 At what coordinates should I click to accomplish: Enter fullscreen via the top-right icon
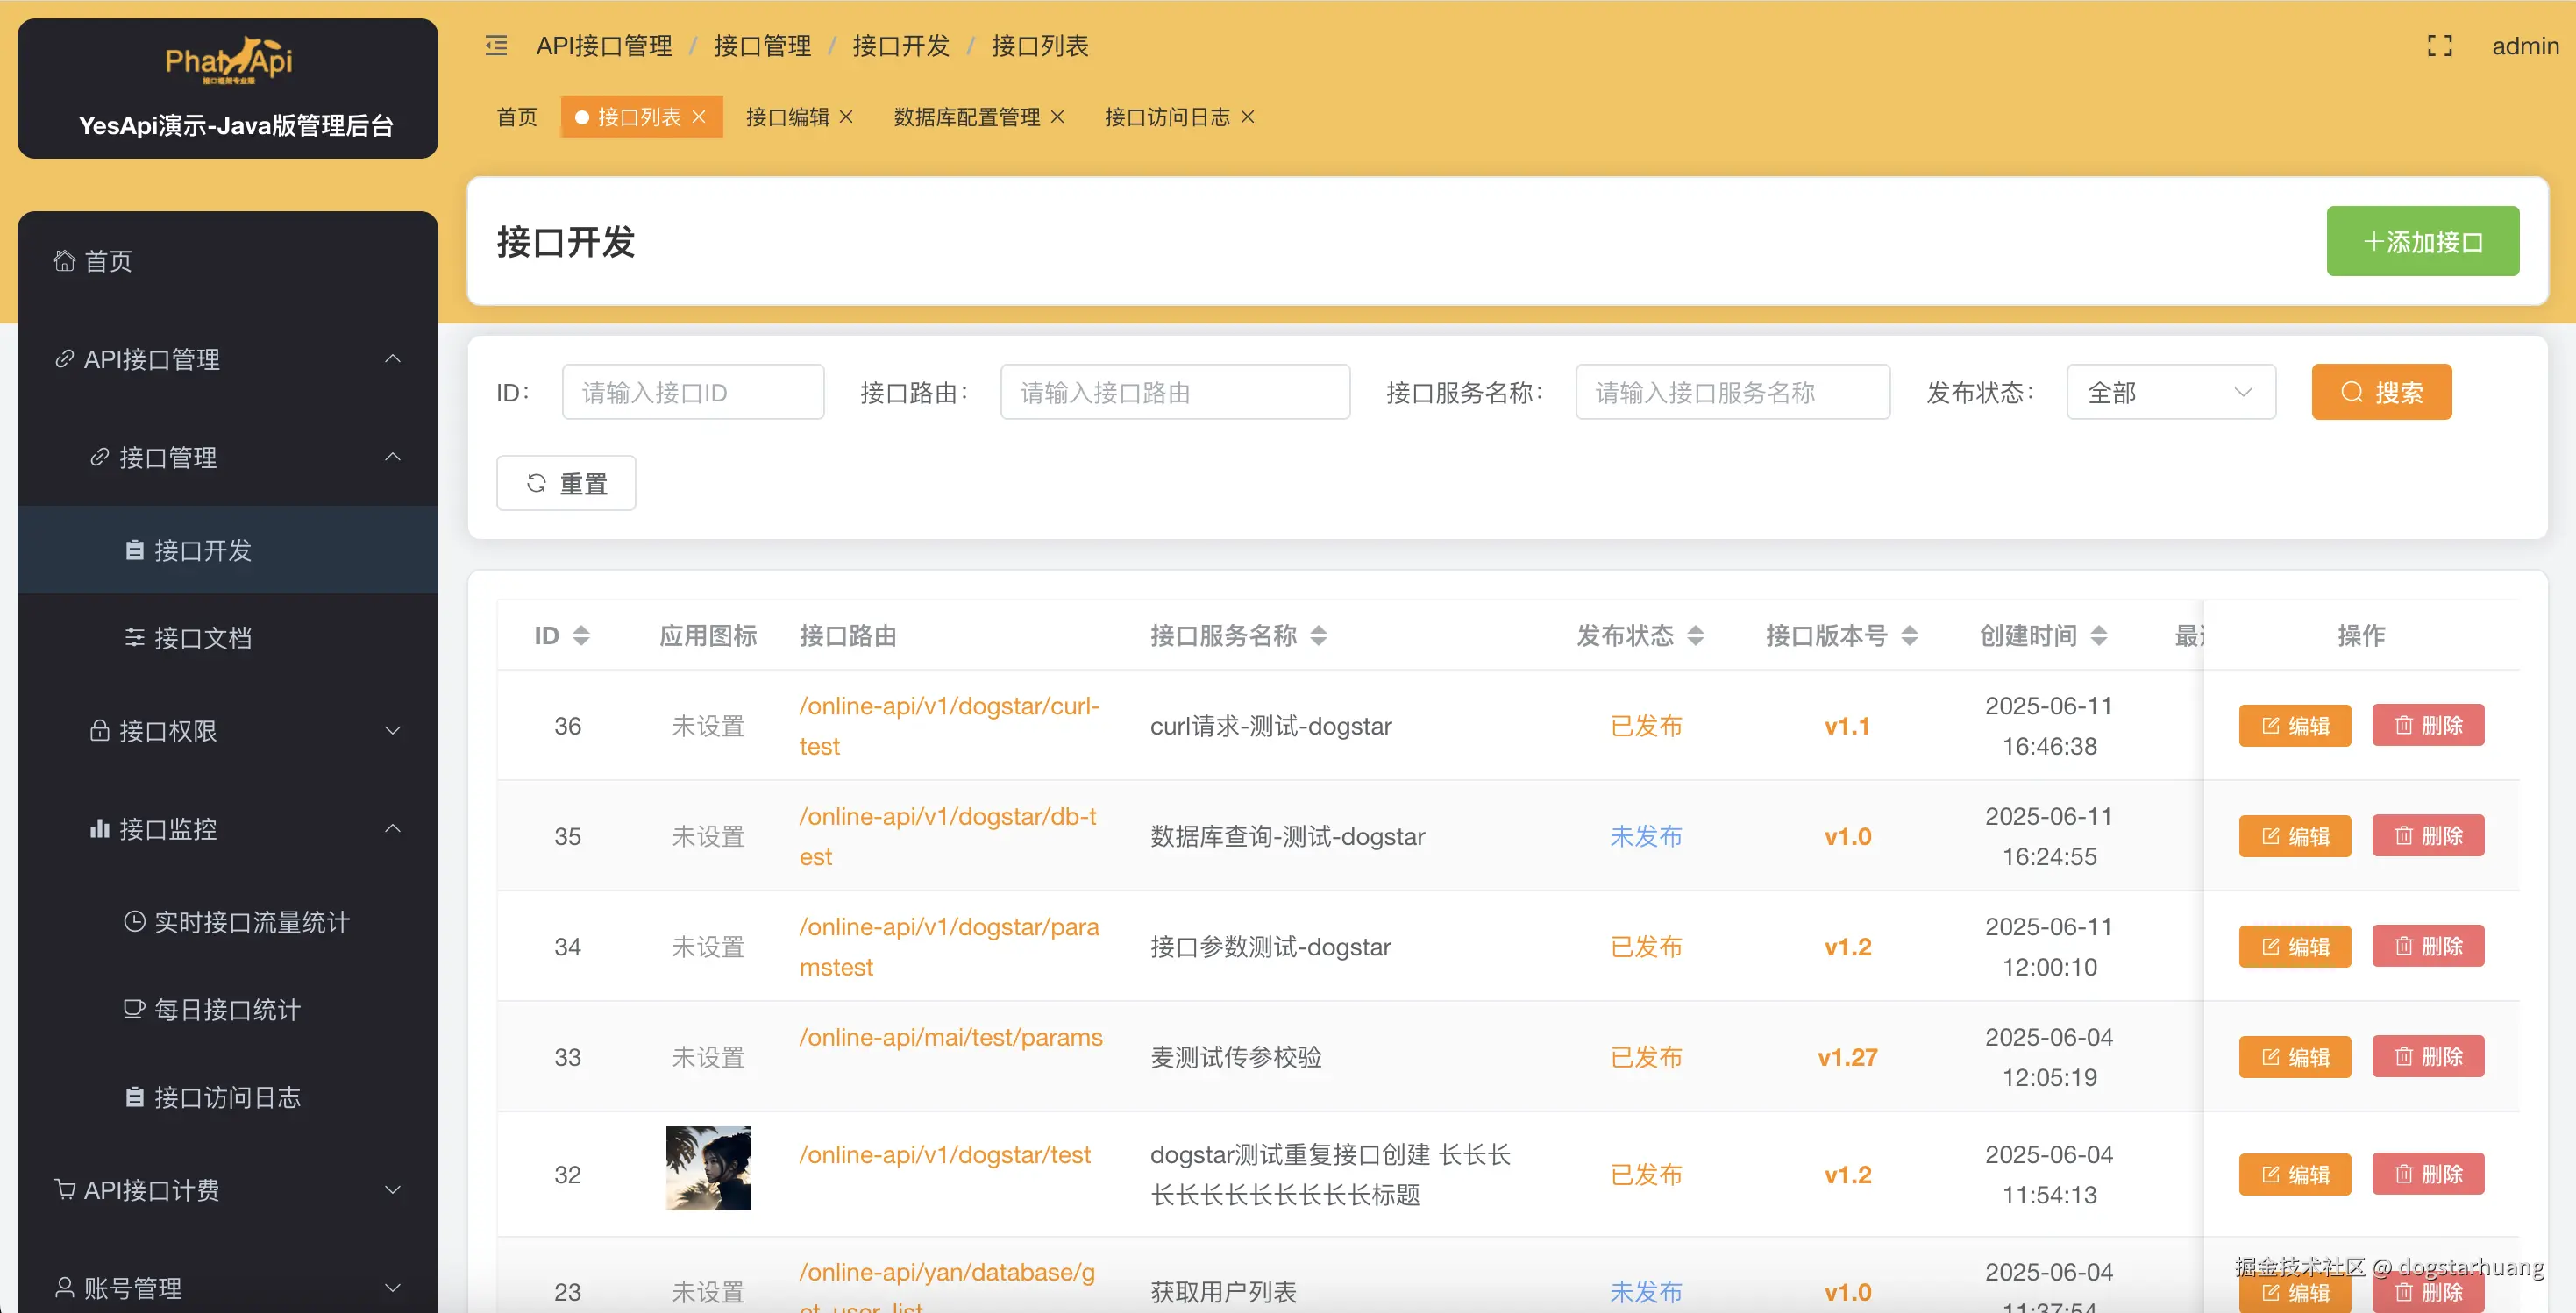pyautogui.click(x=2439, y=46)
